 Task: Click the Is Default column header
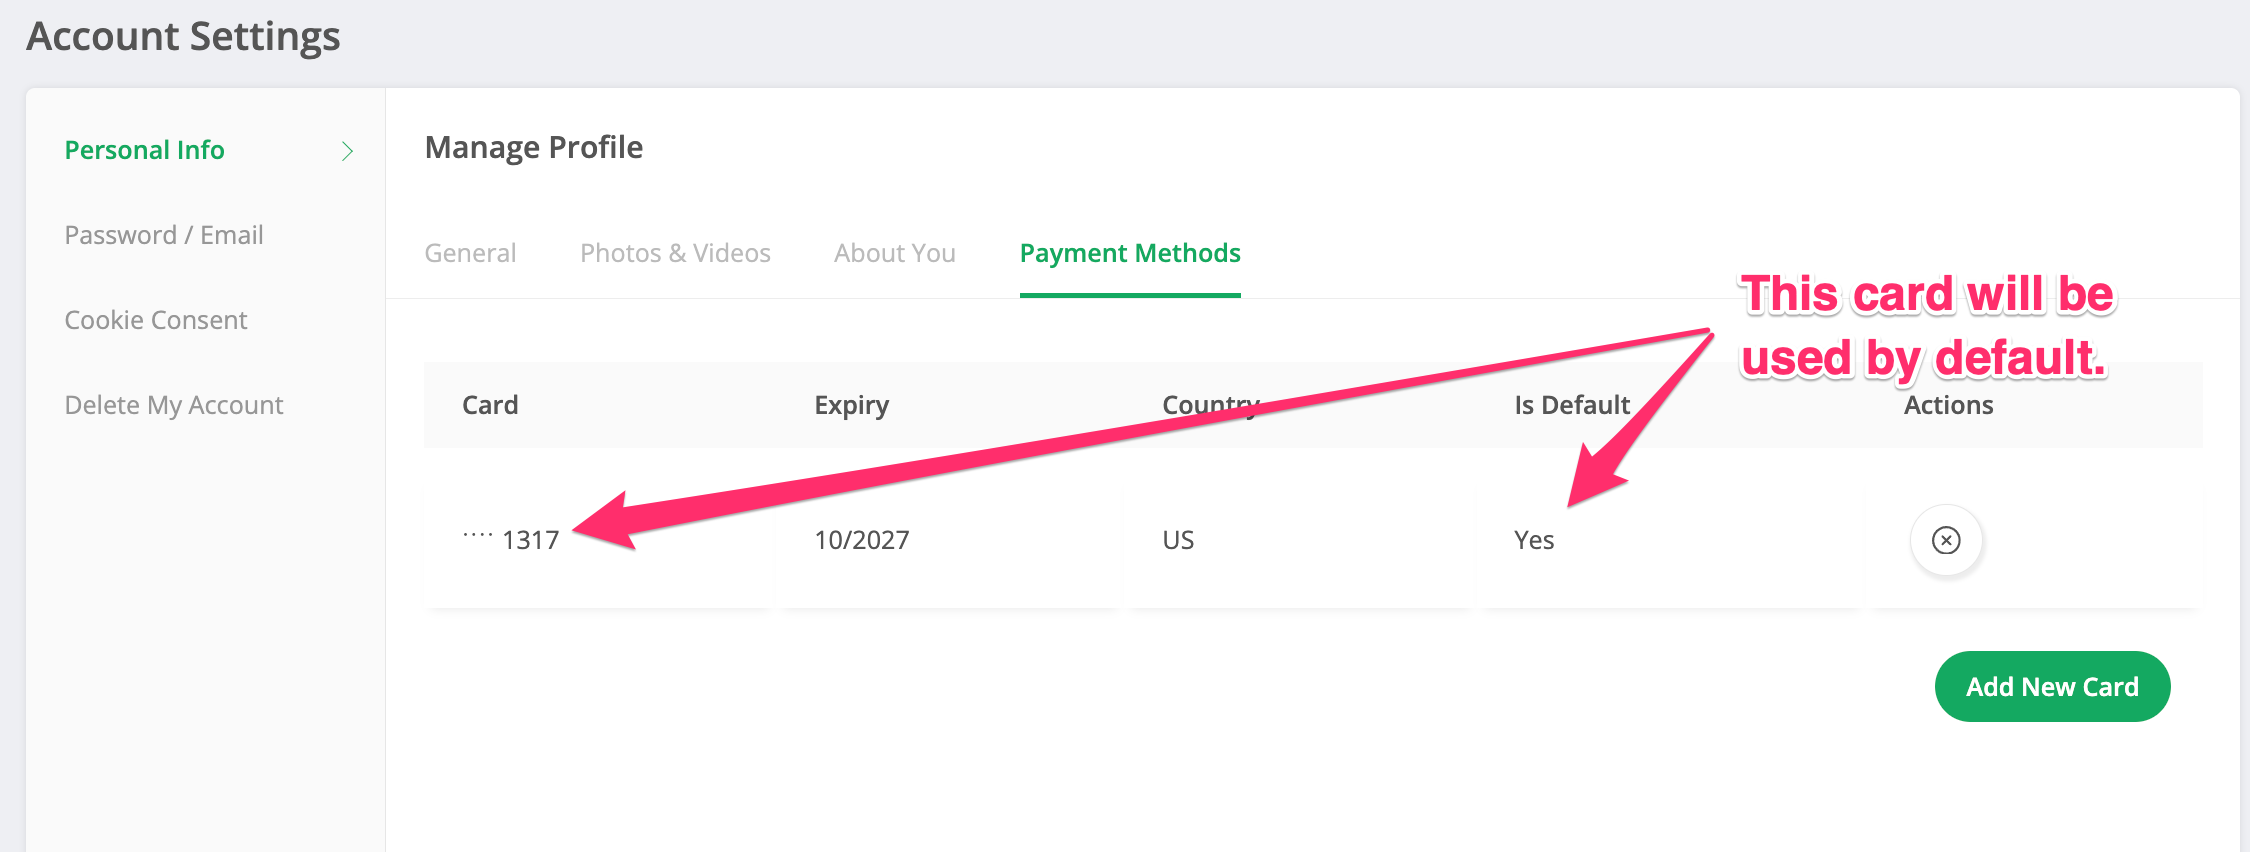[x=1572, y=405]
